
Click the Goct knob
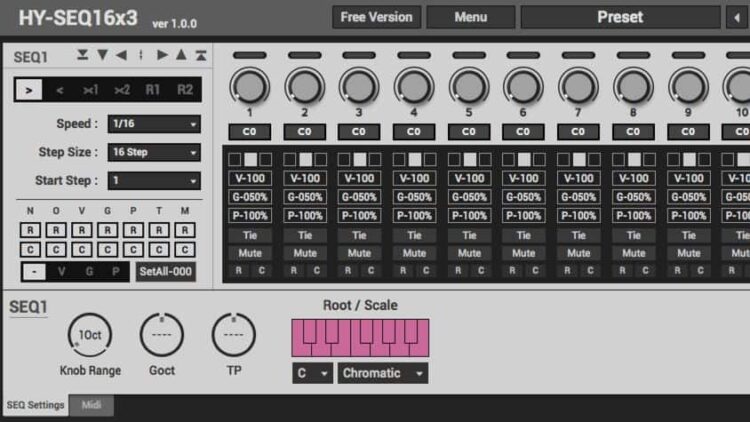162,335
